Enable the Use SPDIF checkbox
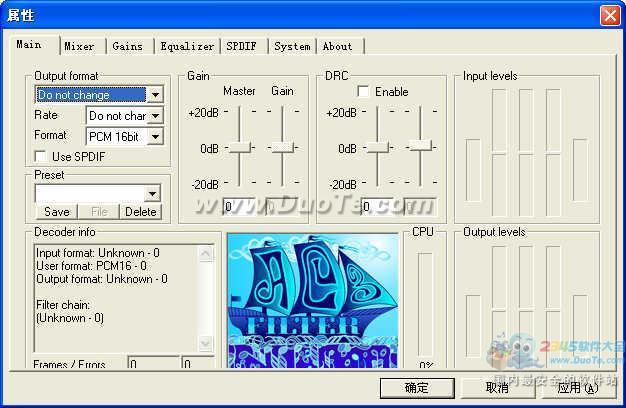 [x=41, y=156]
